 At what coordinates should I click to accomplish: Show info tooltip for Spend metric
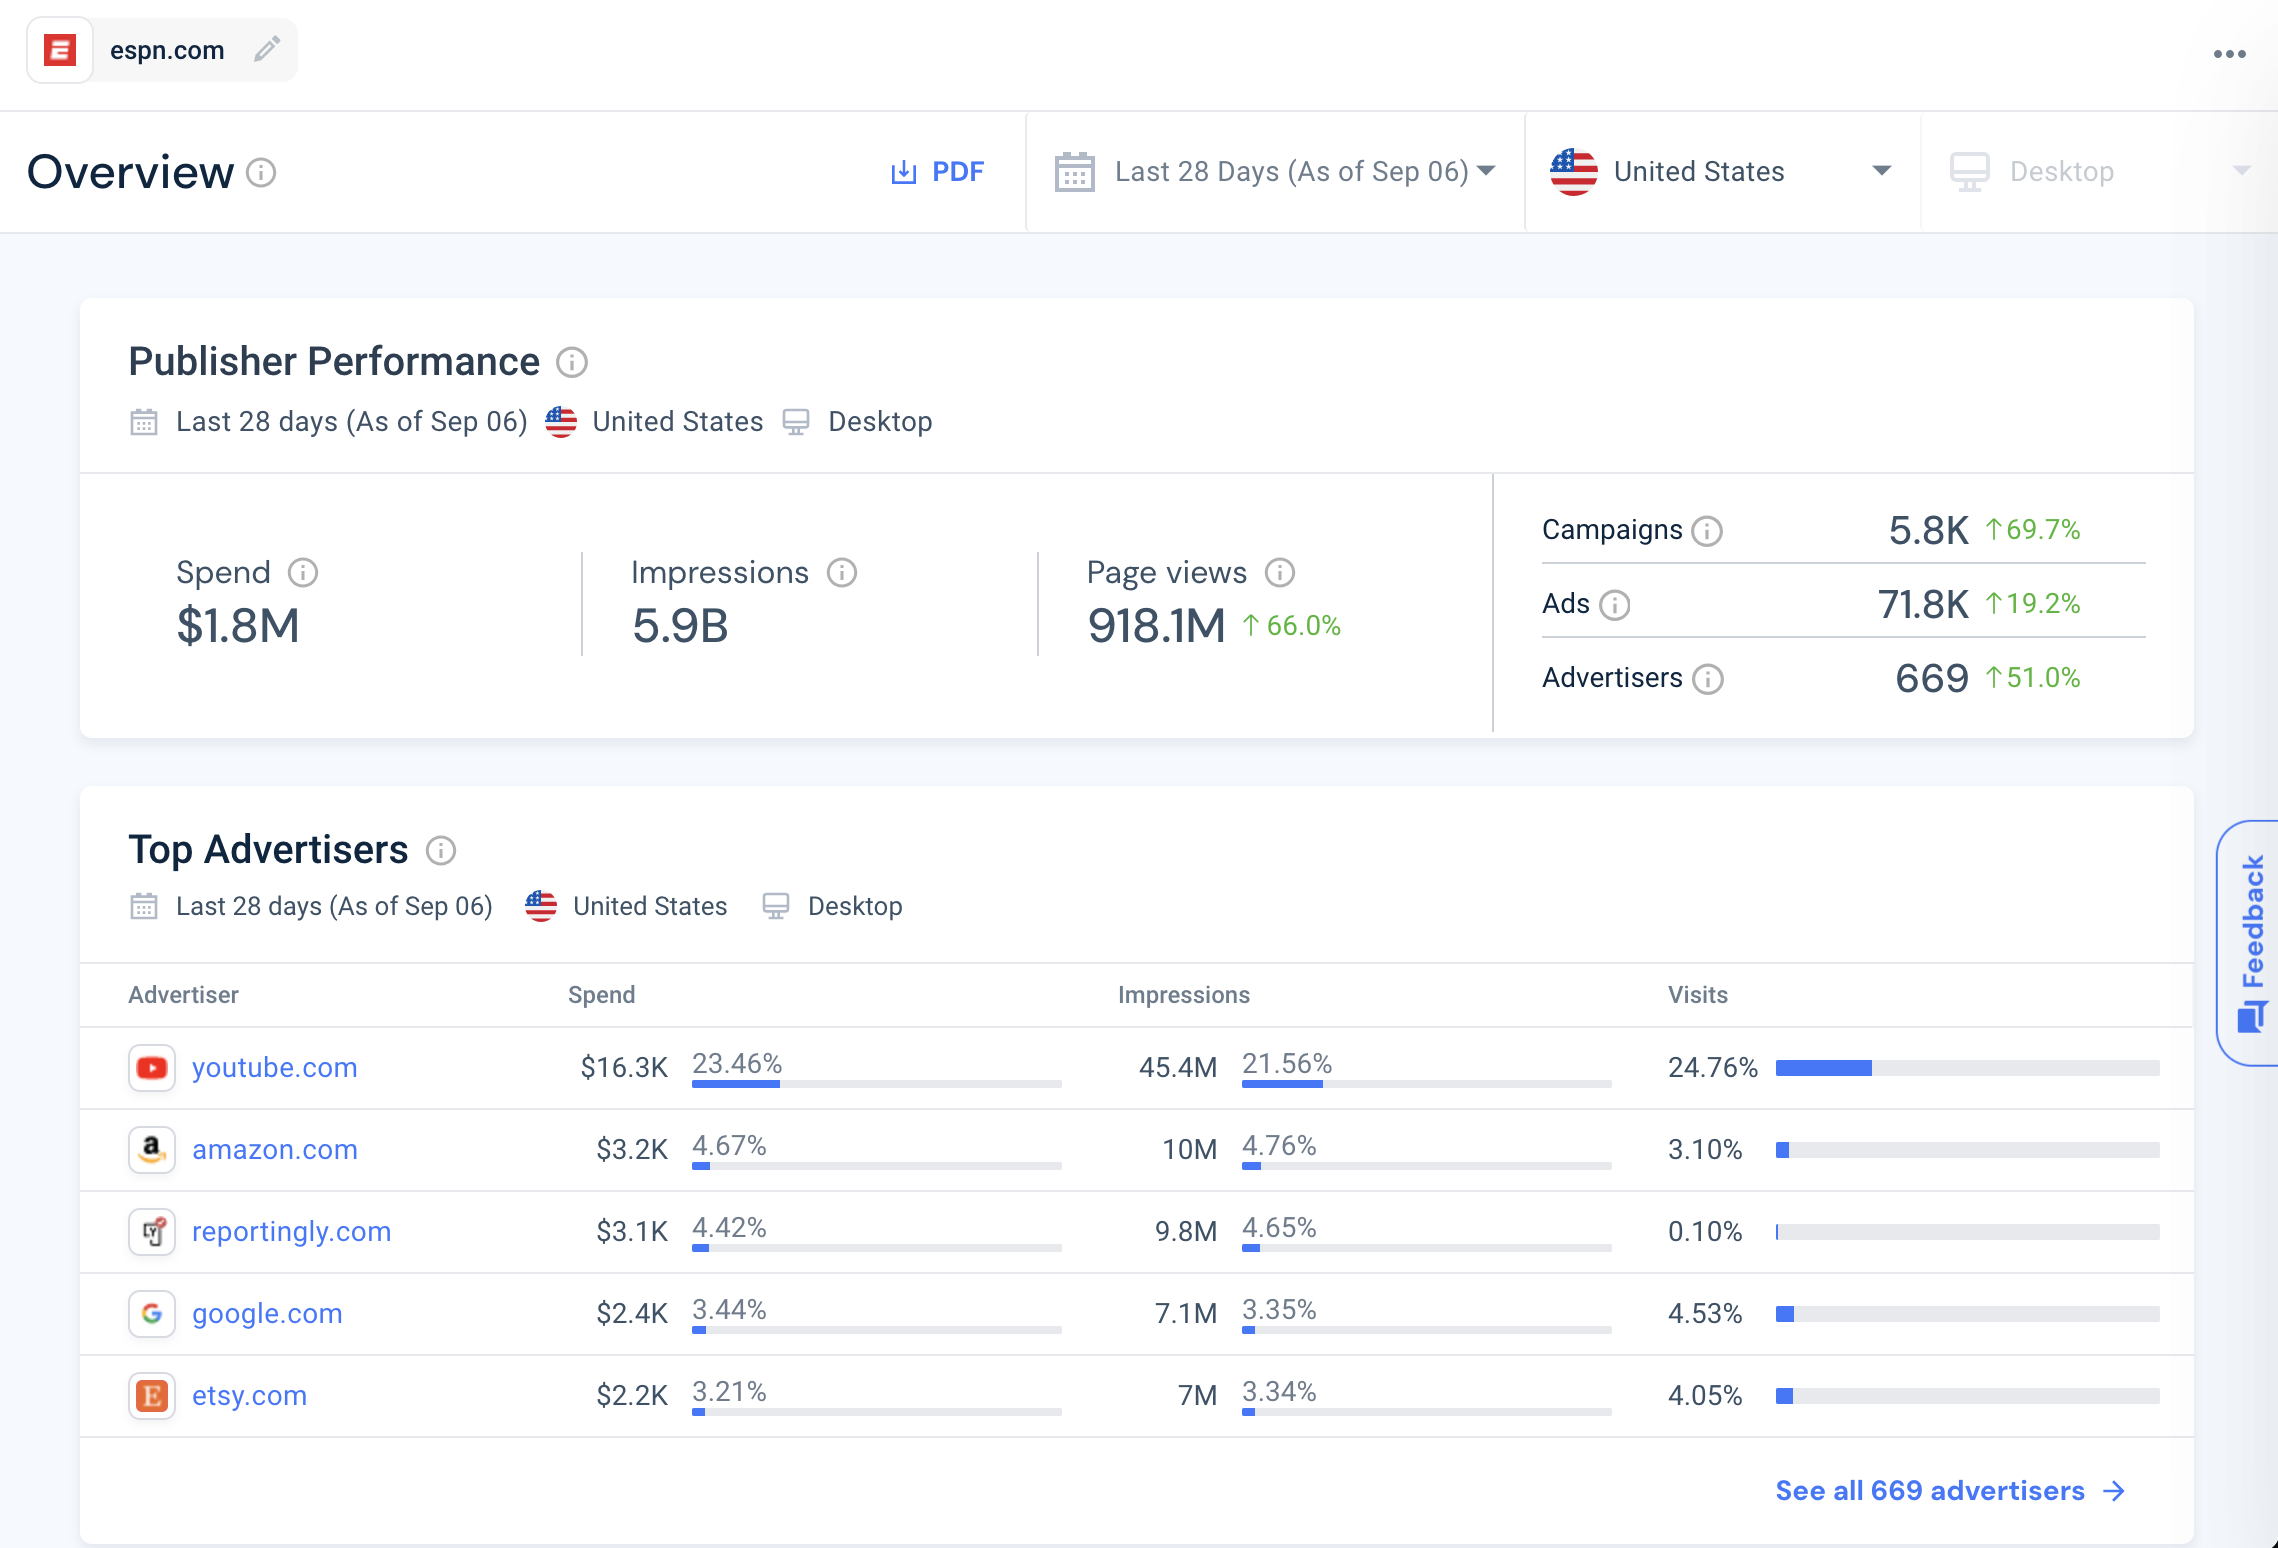[303, 573]
